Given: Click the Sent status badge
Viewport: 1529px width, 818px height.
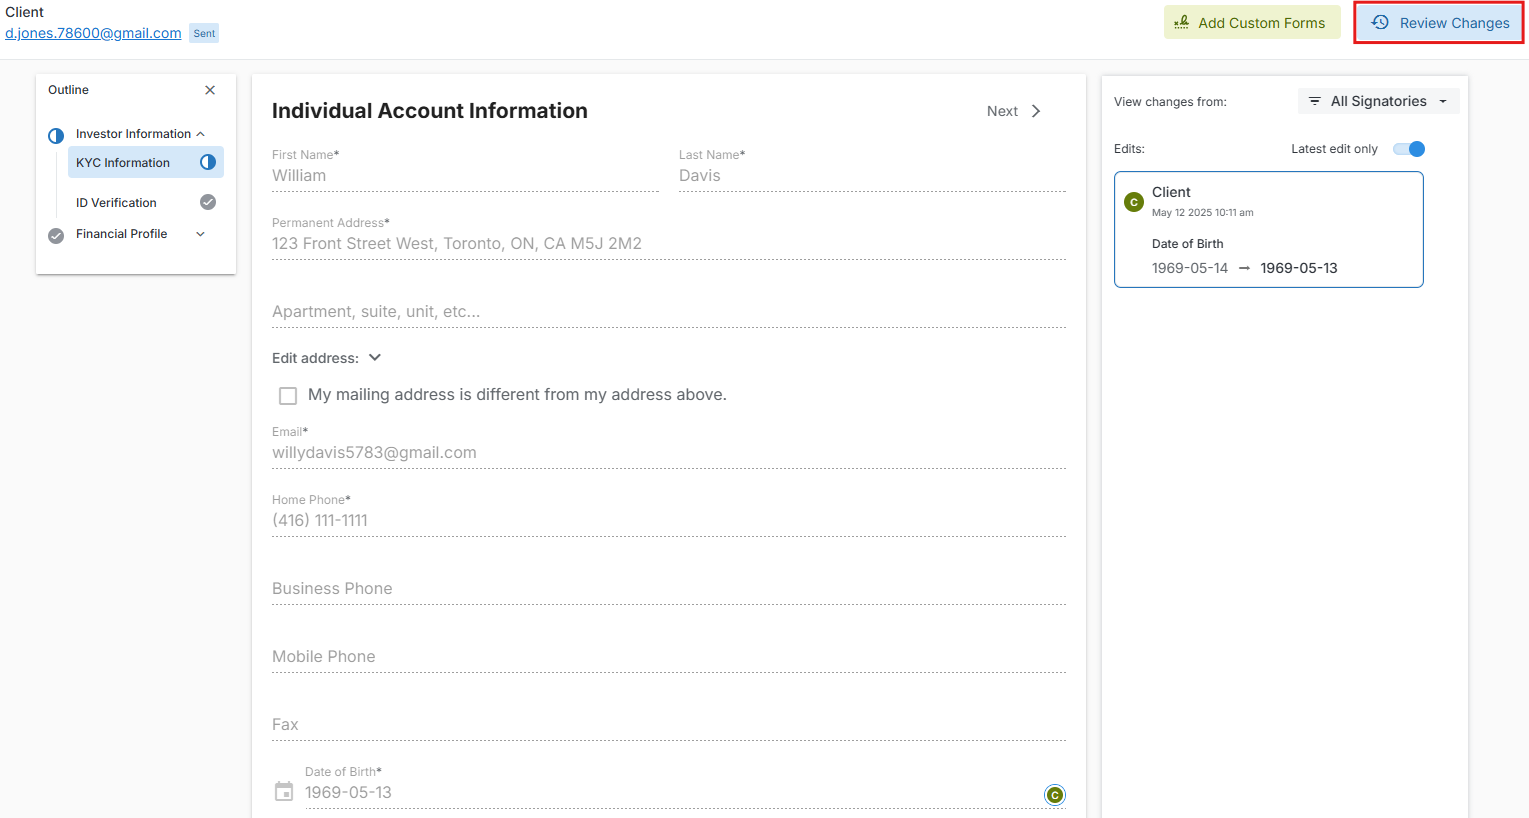Looking at the screenshot, I should [204, 33].
